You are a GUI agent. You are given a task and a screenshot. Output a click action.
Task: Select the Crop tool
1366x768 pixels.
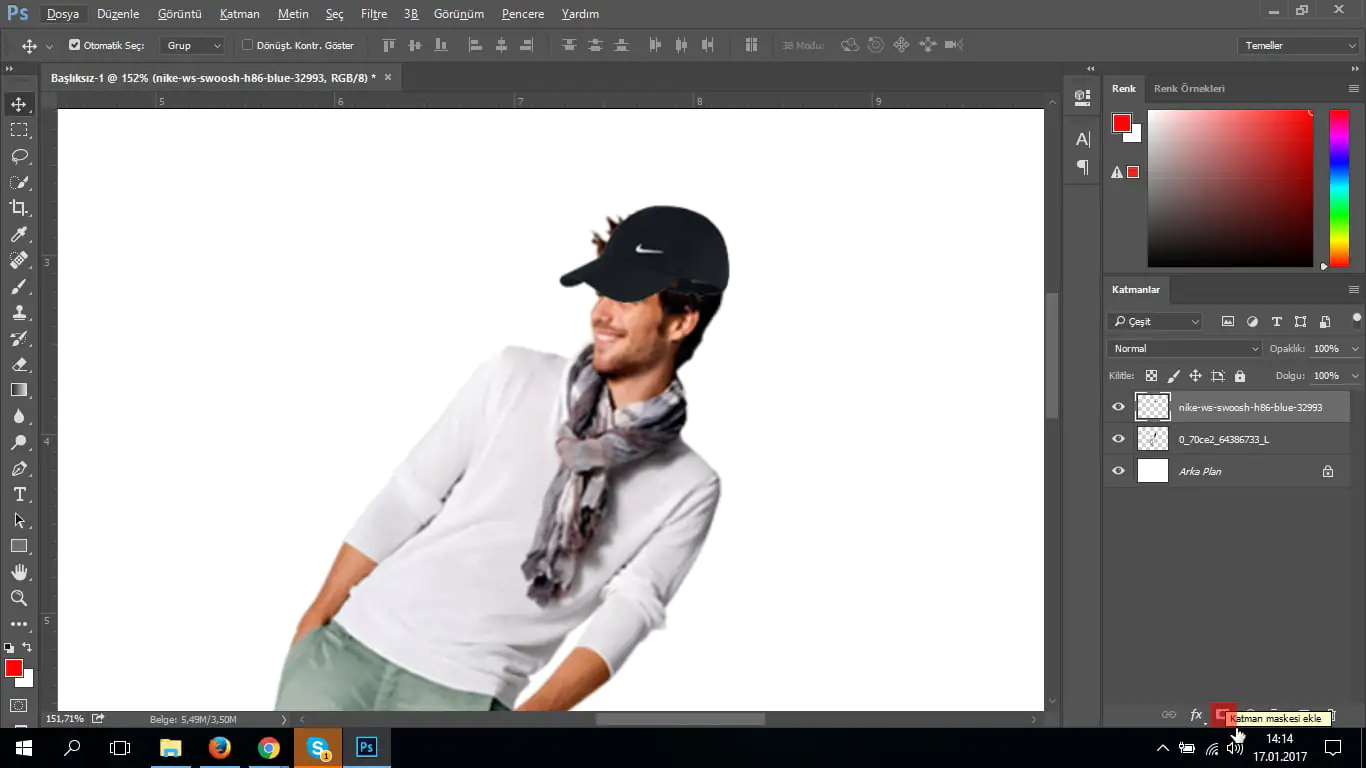click(x=19, y=208)
